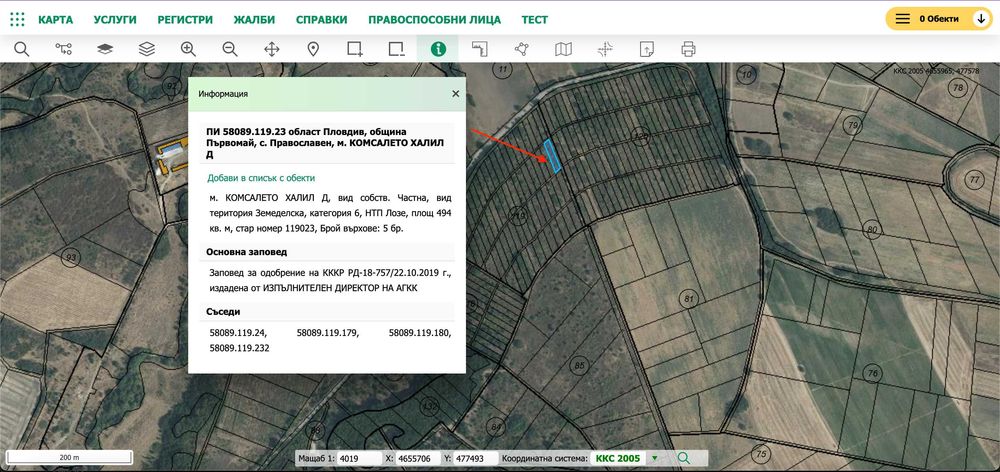Open the ТЕСТ menu
The width and height of the screenshot is (1000, 472).
[534, 20]
